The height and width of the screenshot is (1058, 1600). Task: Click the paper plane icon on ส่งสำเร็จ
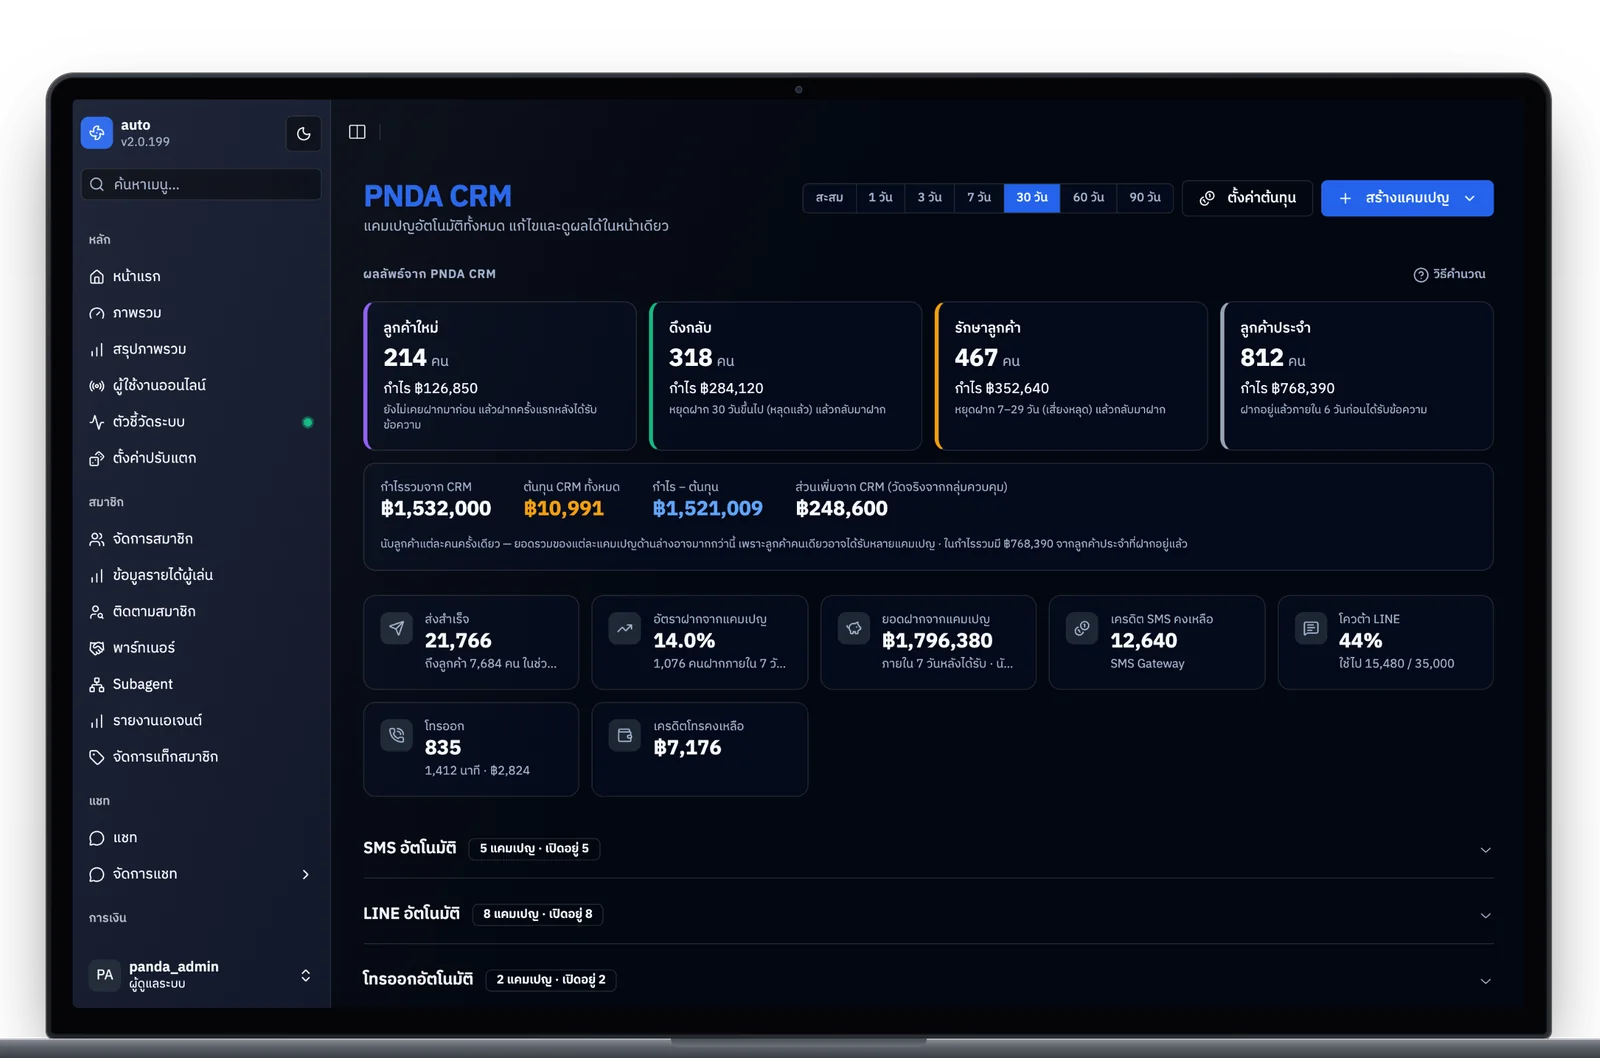point(397,628)
